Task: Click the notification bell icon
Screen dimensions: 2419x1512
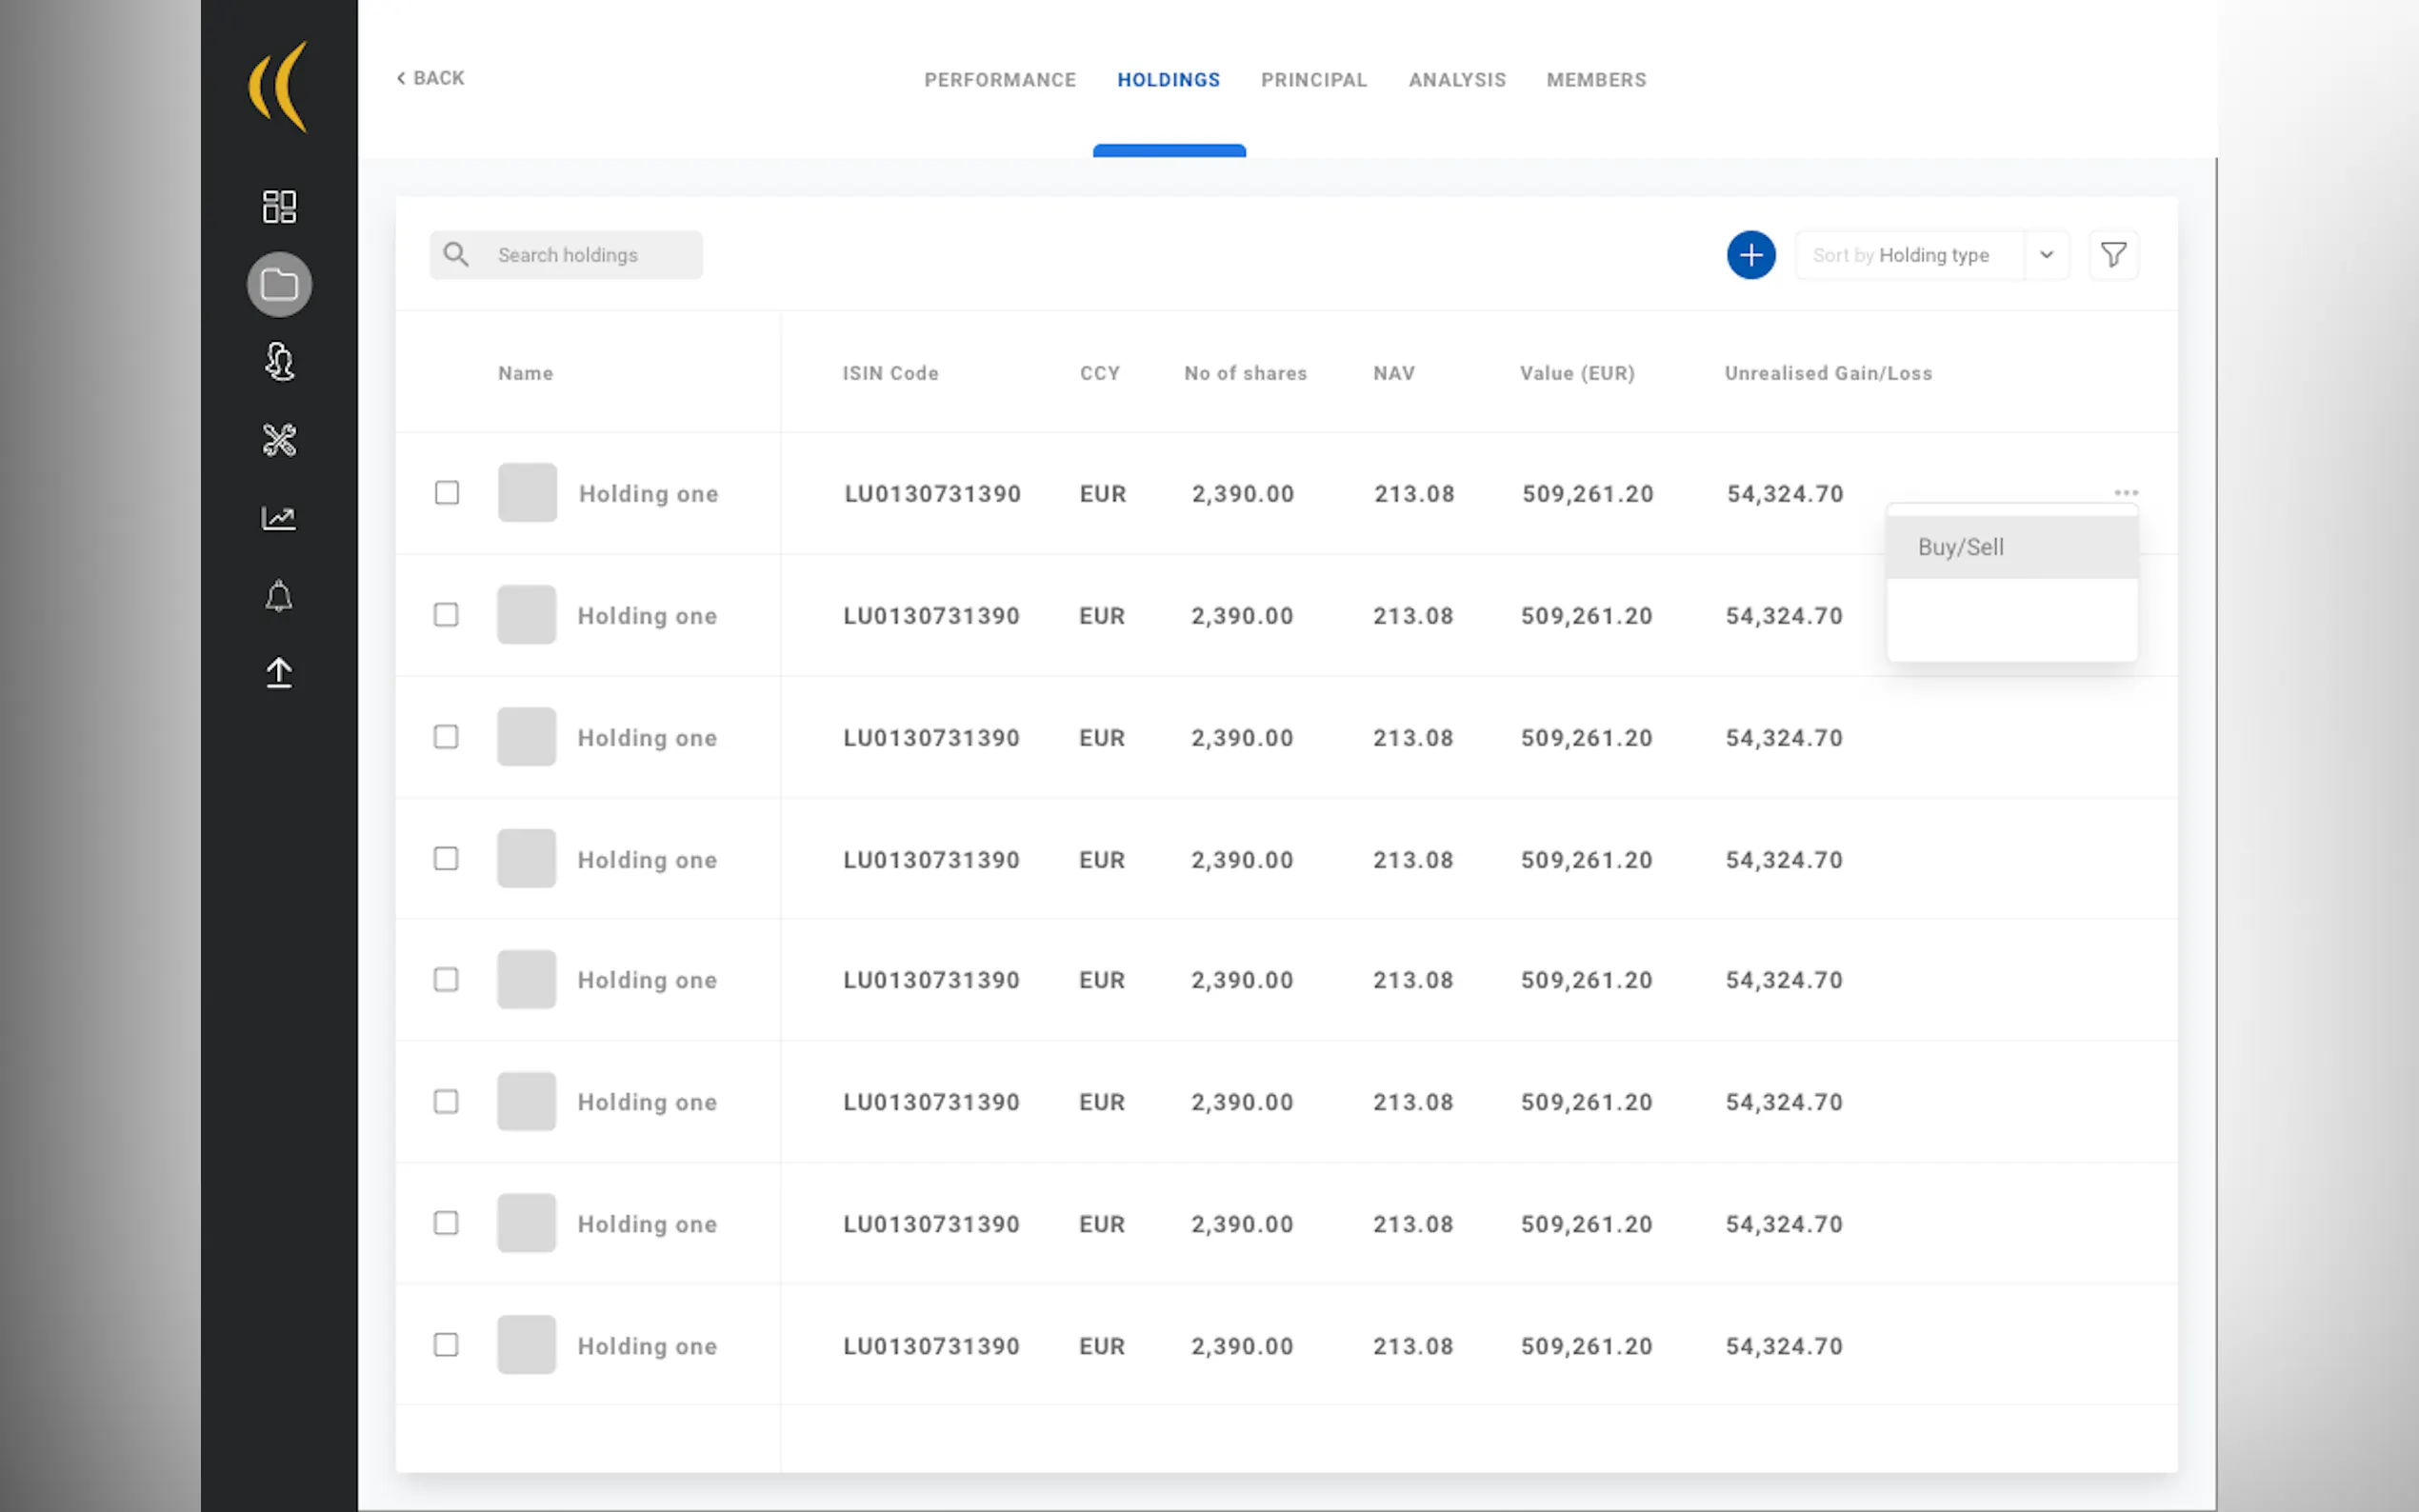Action: pos(279,596)
